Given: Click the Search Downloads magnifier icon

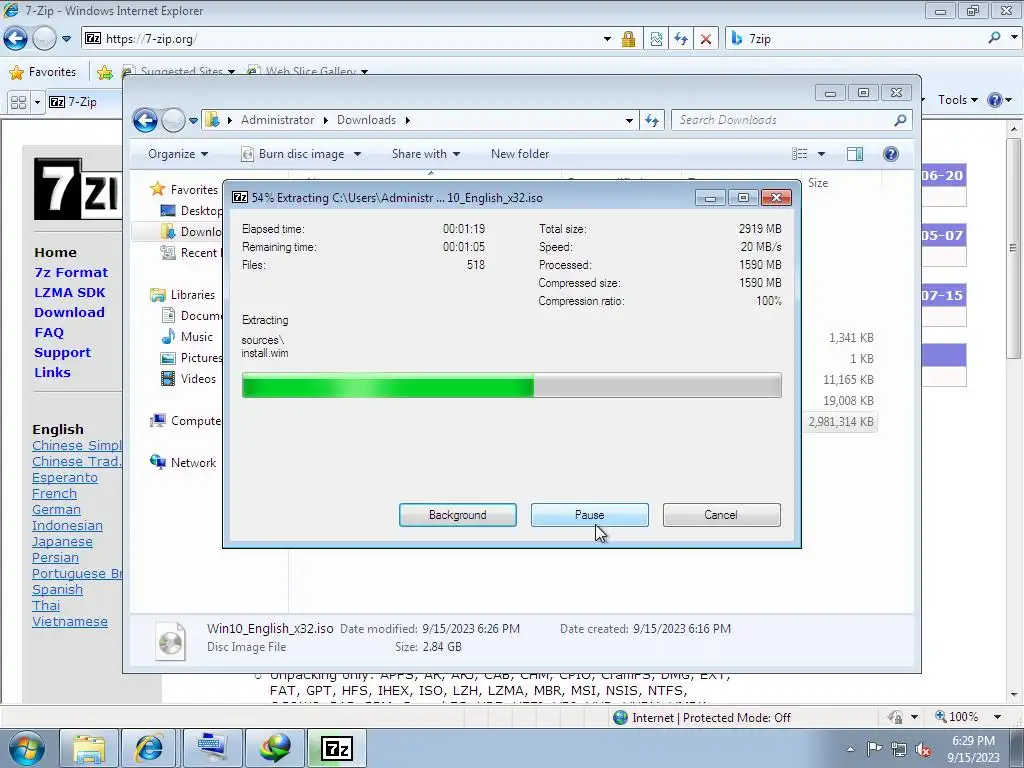Looking at the screenshot, I should [x=901, y=120].
